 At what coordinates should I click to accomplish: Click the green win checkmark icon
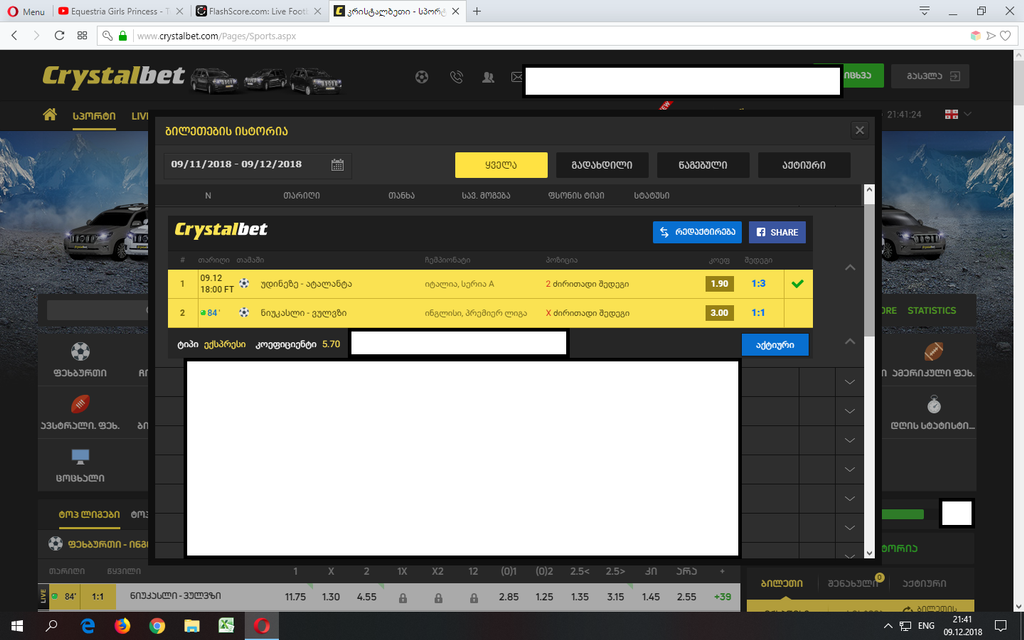click(x=797, y=283)
